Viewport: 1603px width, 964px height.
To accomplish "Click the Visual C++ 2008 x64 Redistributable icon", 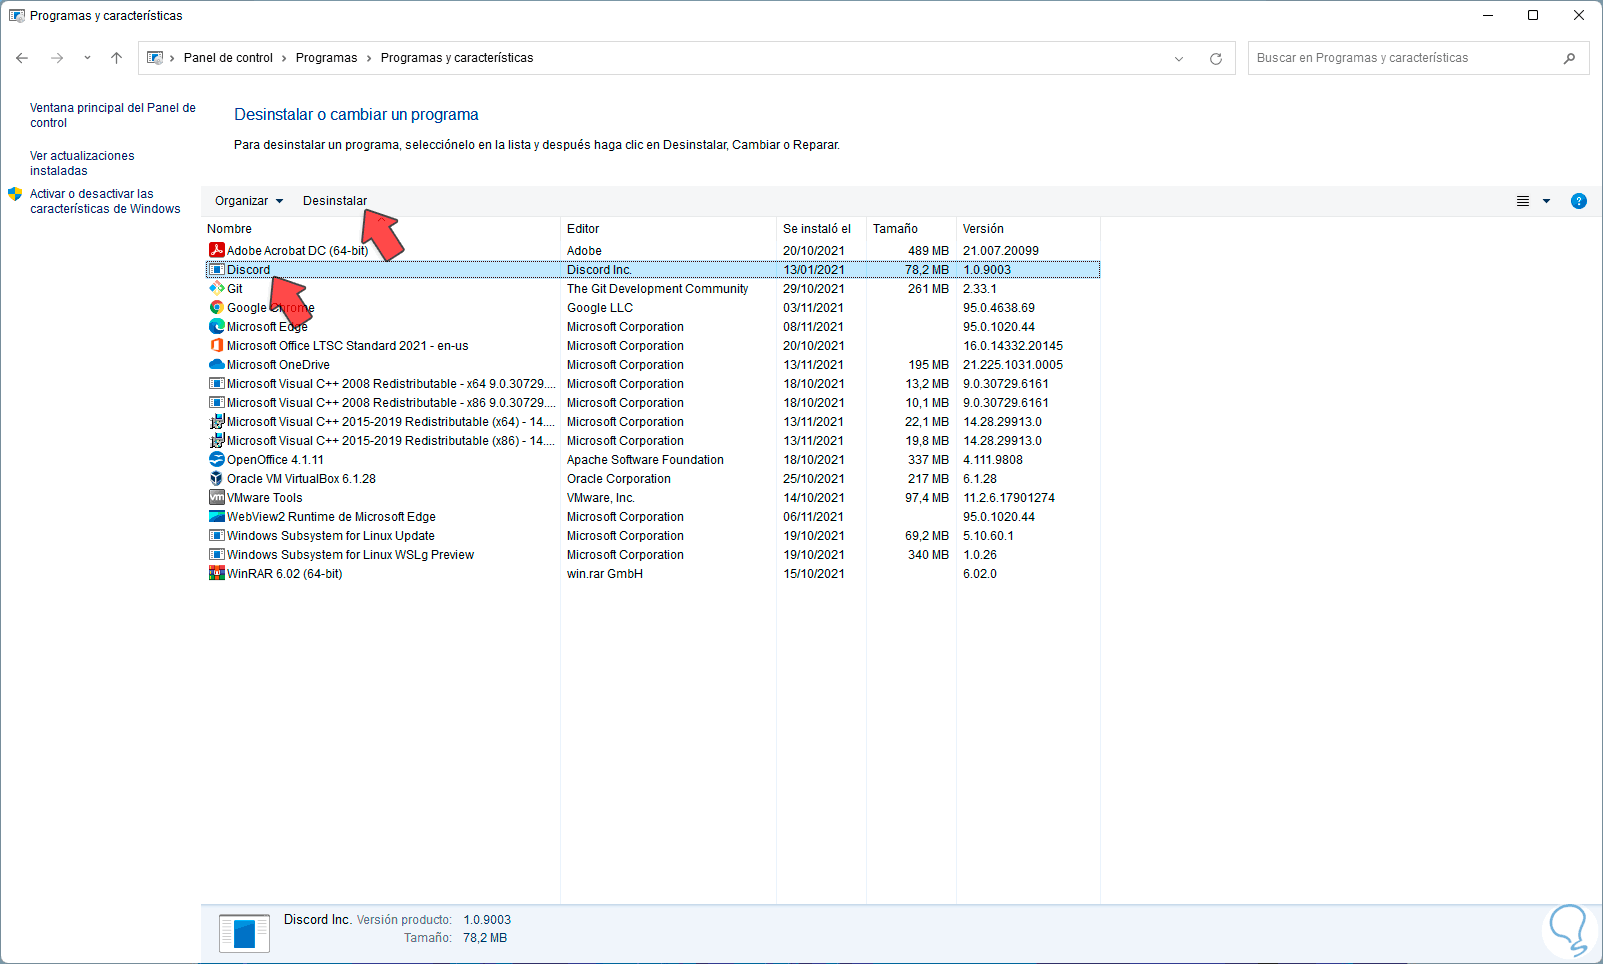I will (x=216, y=383).
